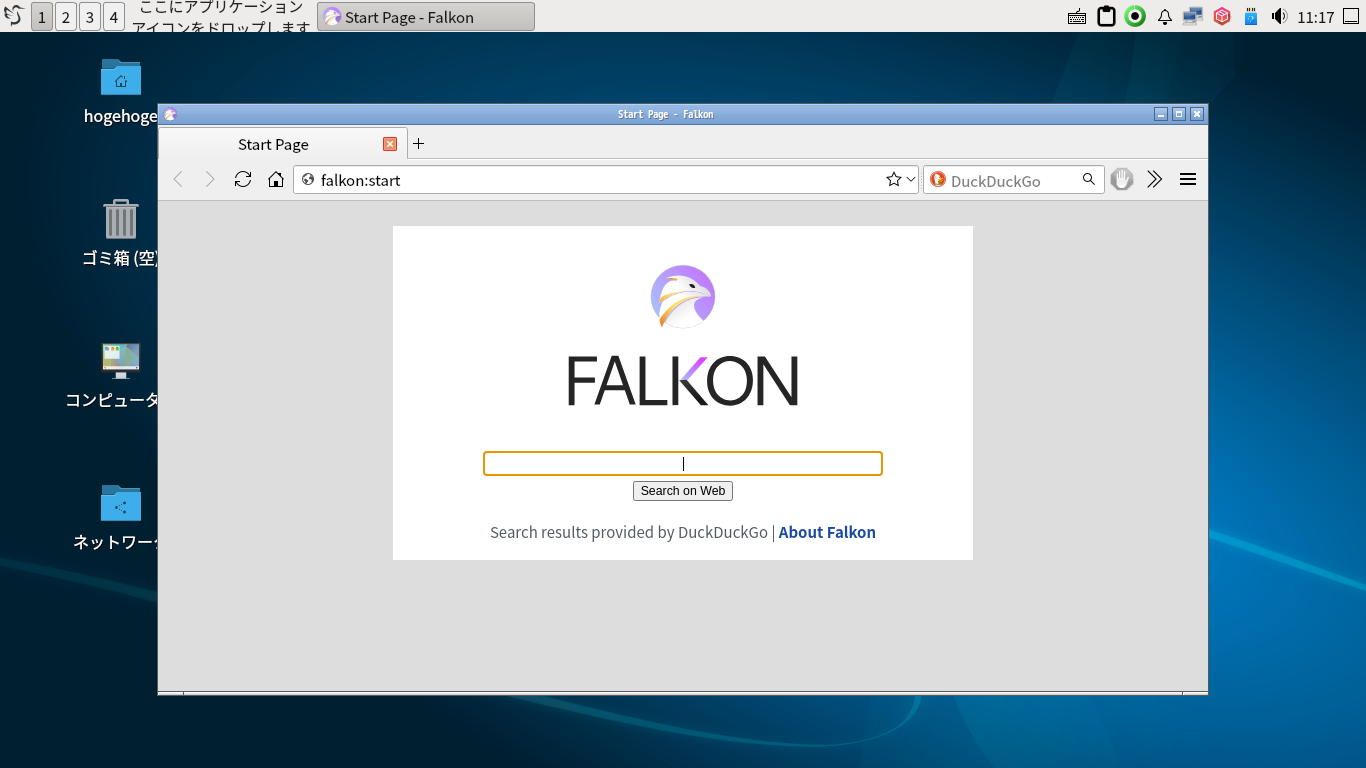This screenshot has height=768, width=1366.
Task: Open the volume speaker tray icon
Action: [x=1279, y=17]
